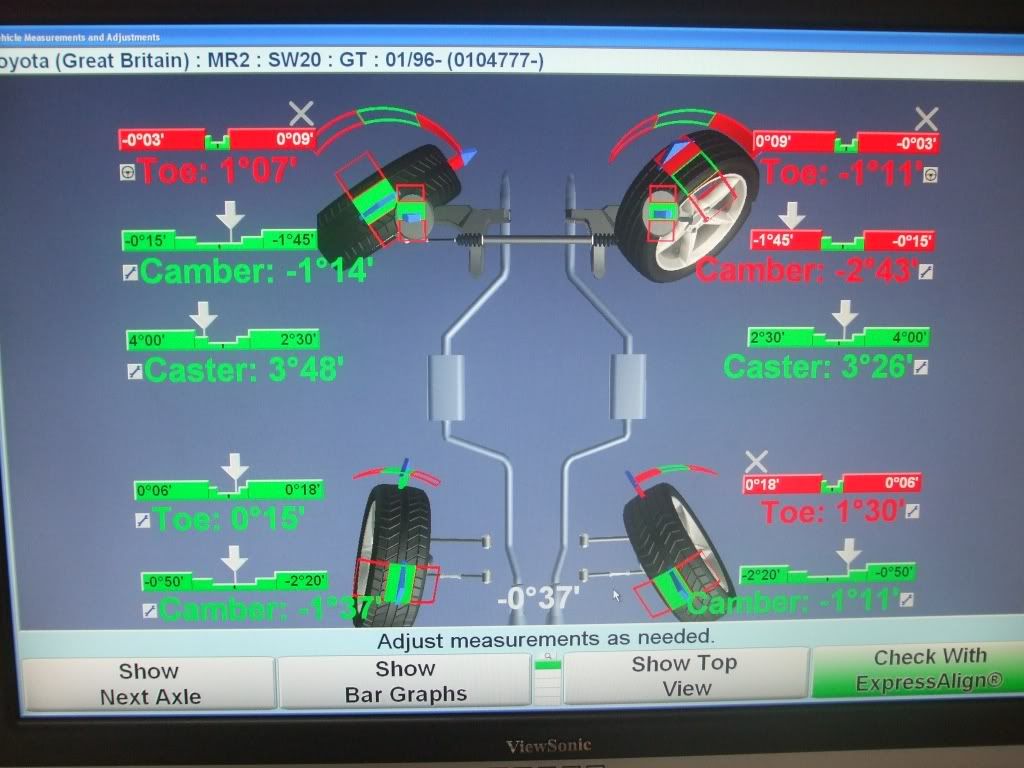The width and height of the screenshot is (1024, 768).
Task: Click the reading Camber: -2°43'
Action: pyautogui.click(x=807, y=270)
